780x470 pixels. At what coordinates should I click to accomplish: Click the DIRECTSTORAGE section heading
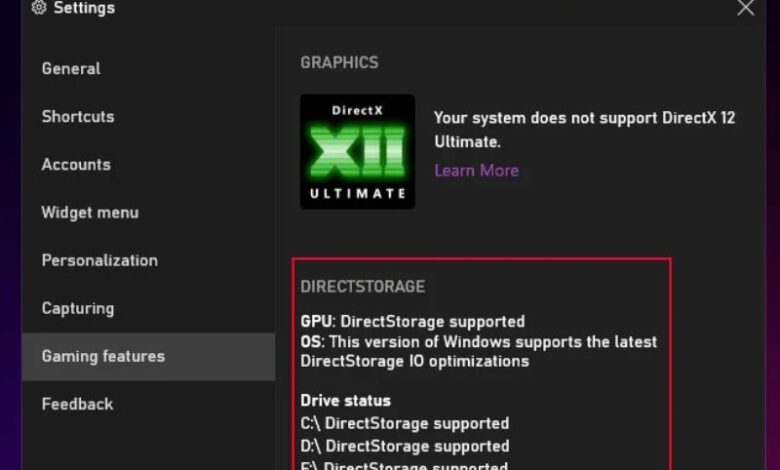coord(363,286)
